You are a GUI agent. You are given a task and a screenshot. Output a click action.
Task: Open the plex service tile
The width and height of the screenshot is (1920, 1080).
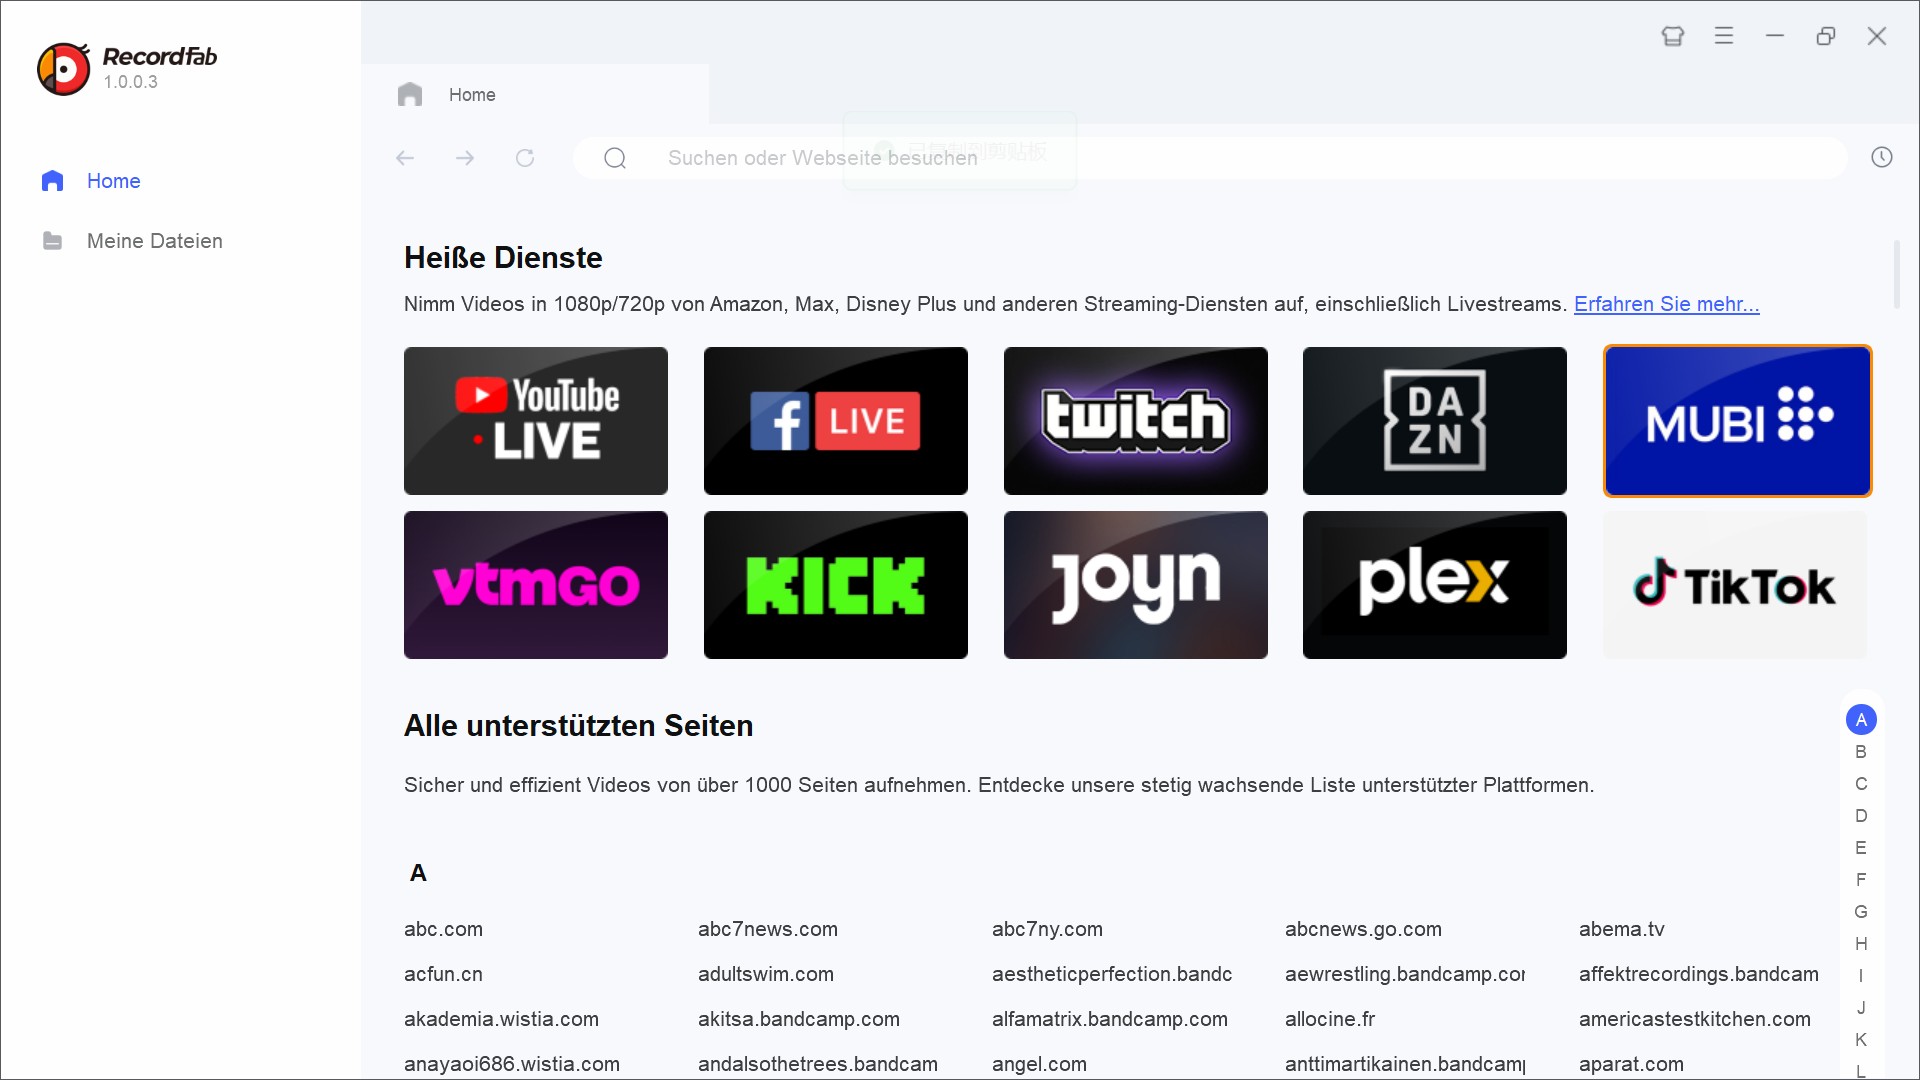(1435, 585)
